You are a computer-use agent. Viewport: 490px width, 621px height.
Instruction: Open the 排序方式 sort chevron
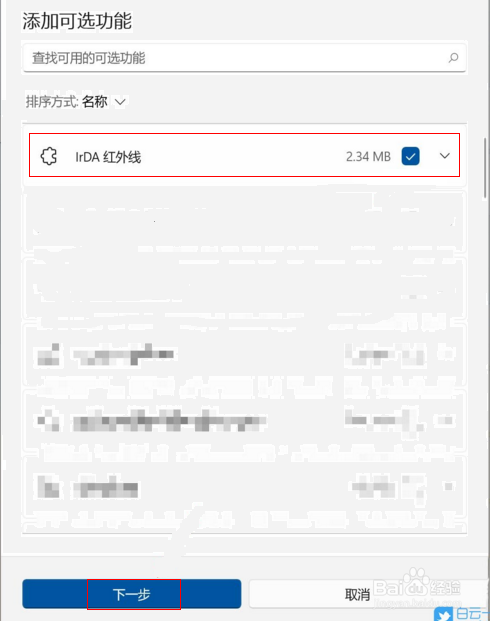click(x=120, y=102)
